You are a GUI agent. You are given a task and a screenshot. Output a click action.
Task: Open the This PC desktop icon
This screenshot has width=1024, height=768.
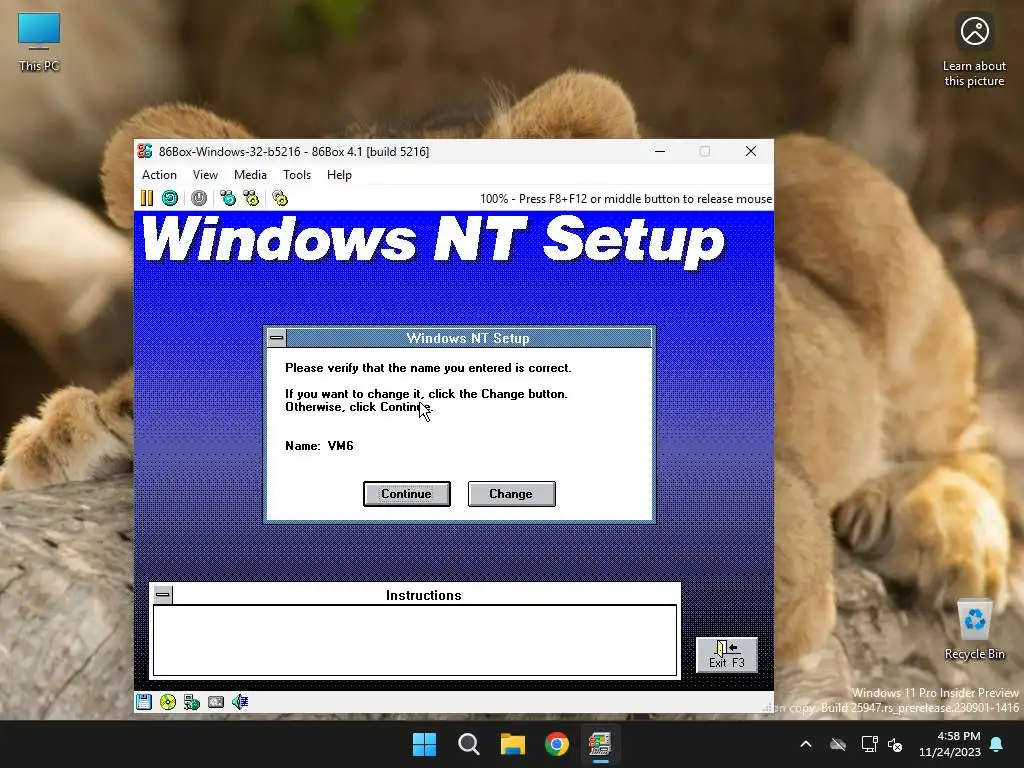pos(39,42)
